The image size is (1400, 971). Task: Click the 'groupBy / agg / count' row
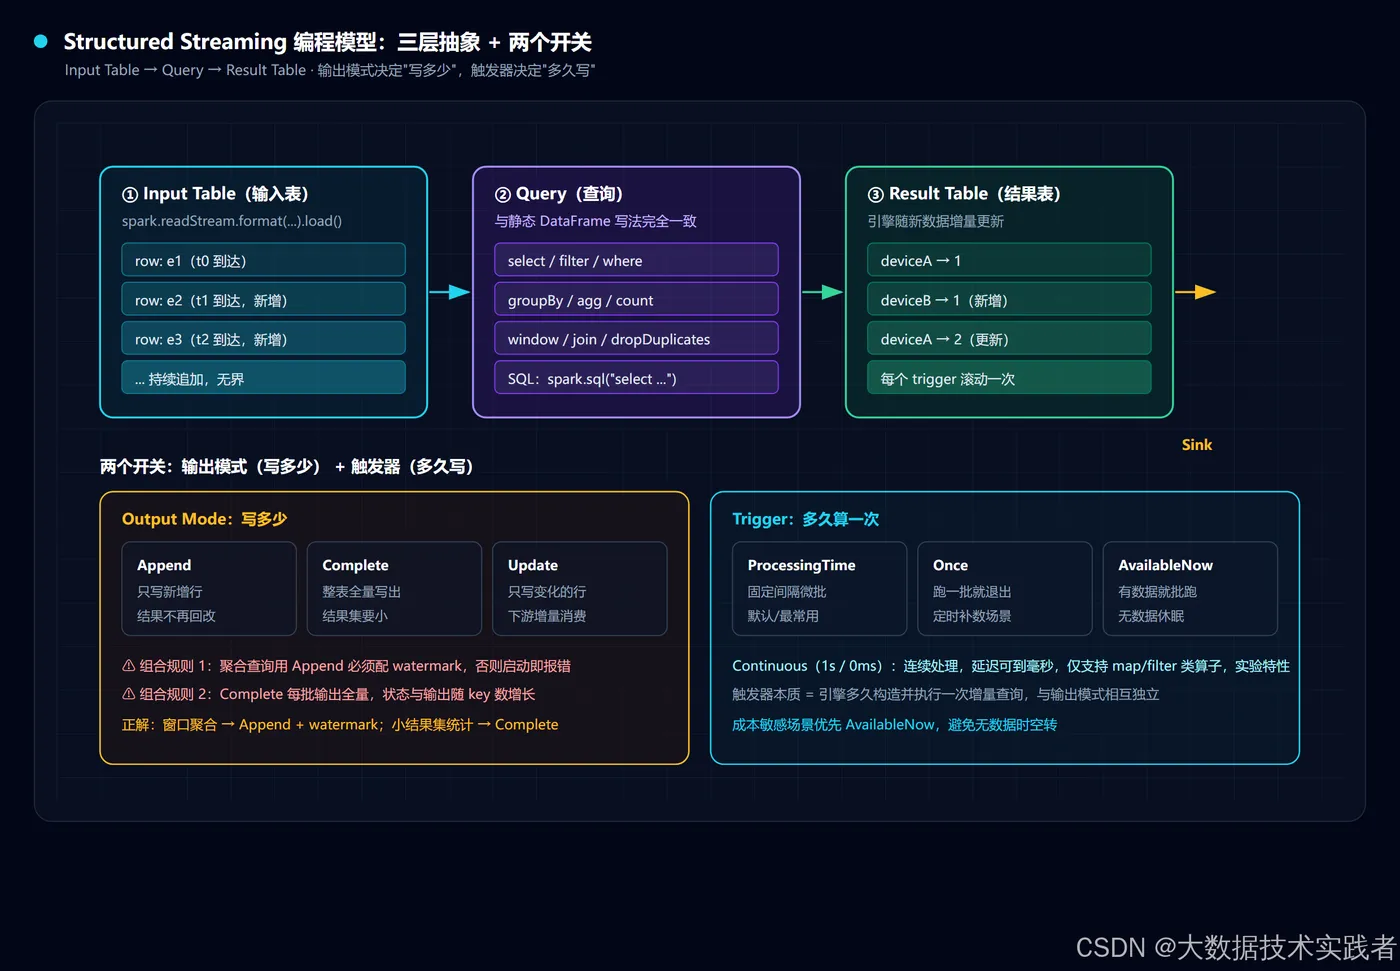[636, 299]
